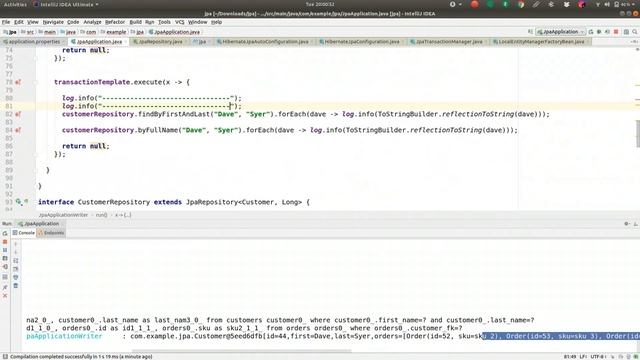The height and width of the screenshot is (360, 640).
Task: Click the Debug icon in the main toolbar
Action: (599, 32)
